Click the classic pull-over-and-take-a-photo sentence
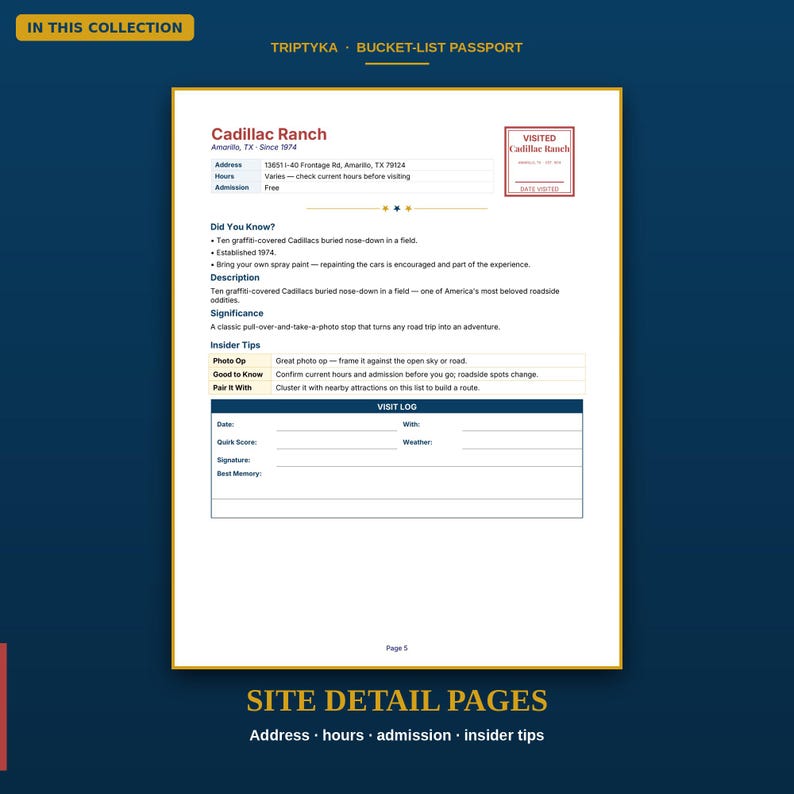Screen dimensions: 794x794 (355, 327)
